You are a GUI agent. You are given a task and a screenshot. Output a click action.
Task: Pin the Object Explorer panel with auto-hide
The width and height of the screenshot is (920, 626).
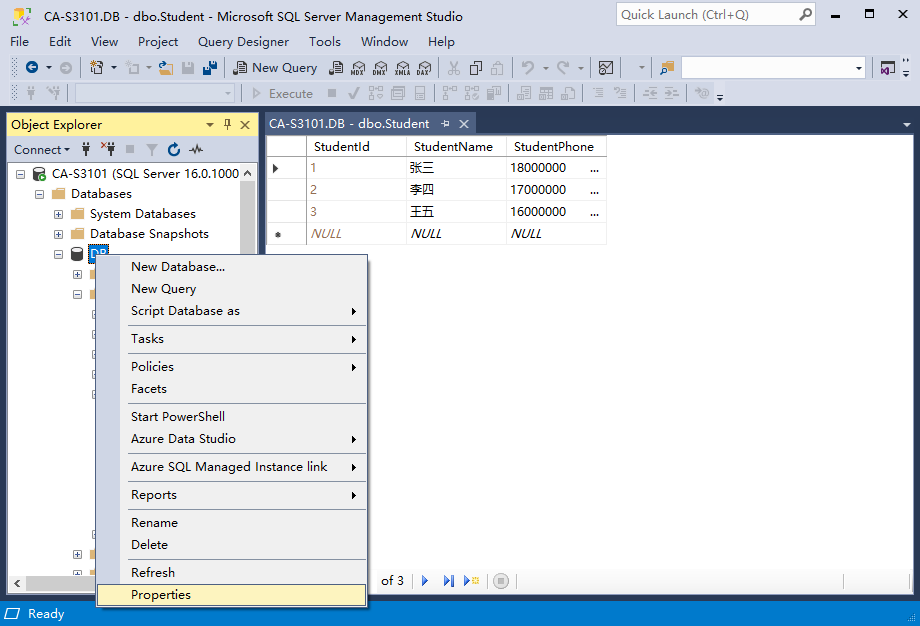click(x=227, y=125)
